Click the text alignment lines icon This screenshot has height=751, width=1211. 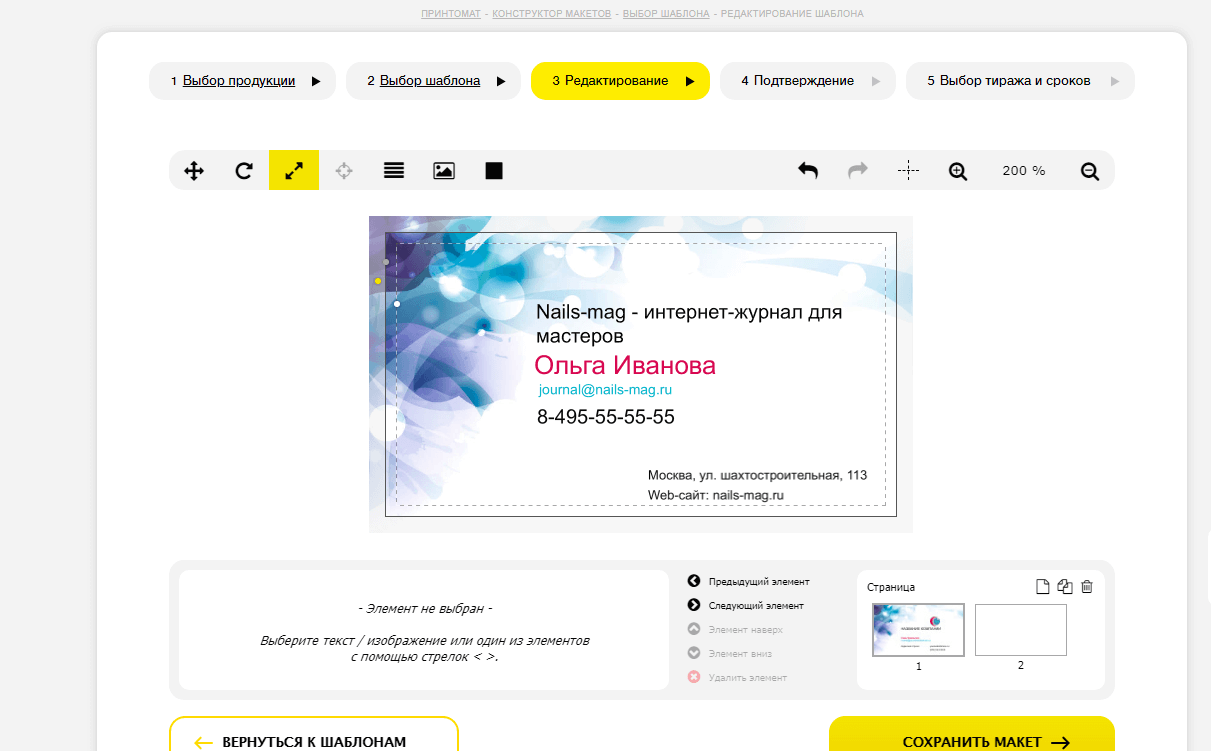point(394,171)
